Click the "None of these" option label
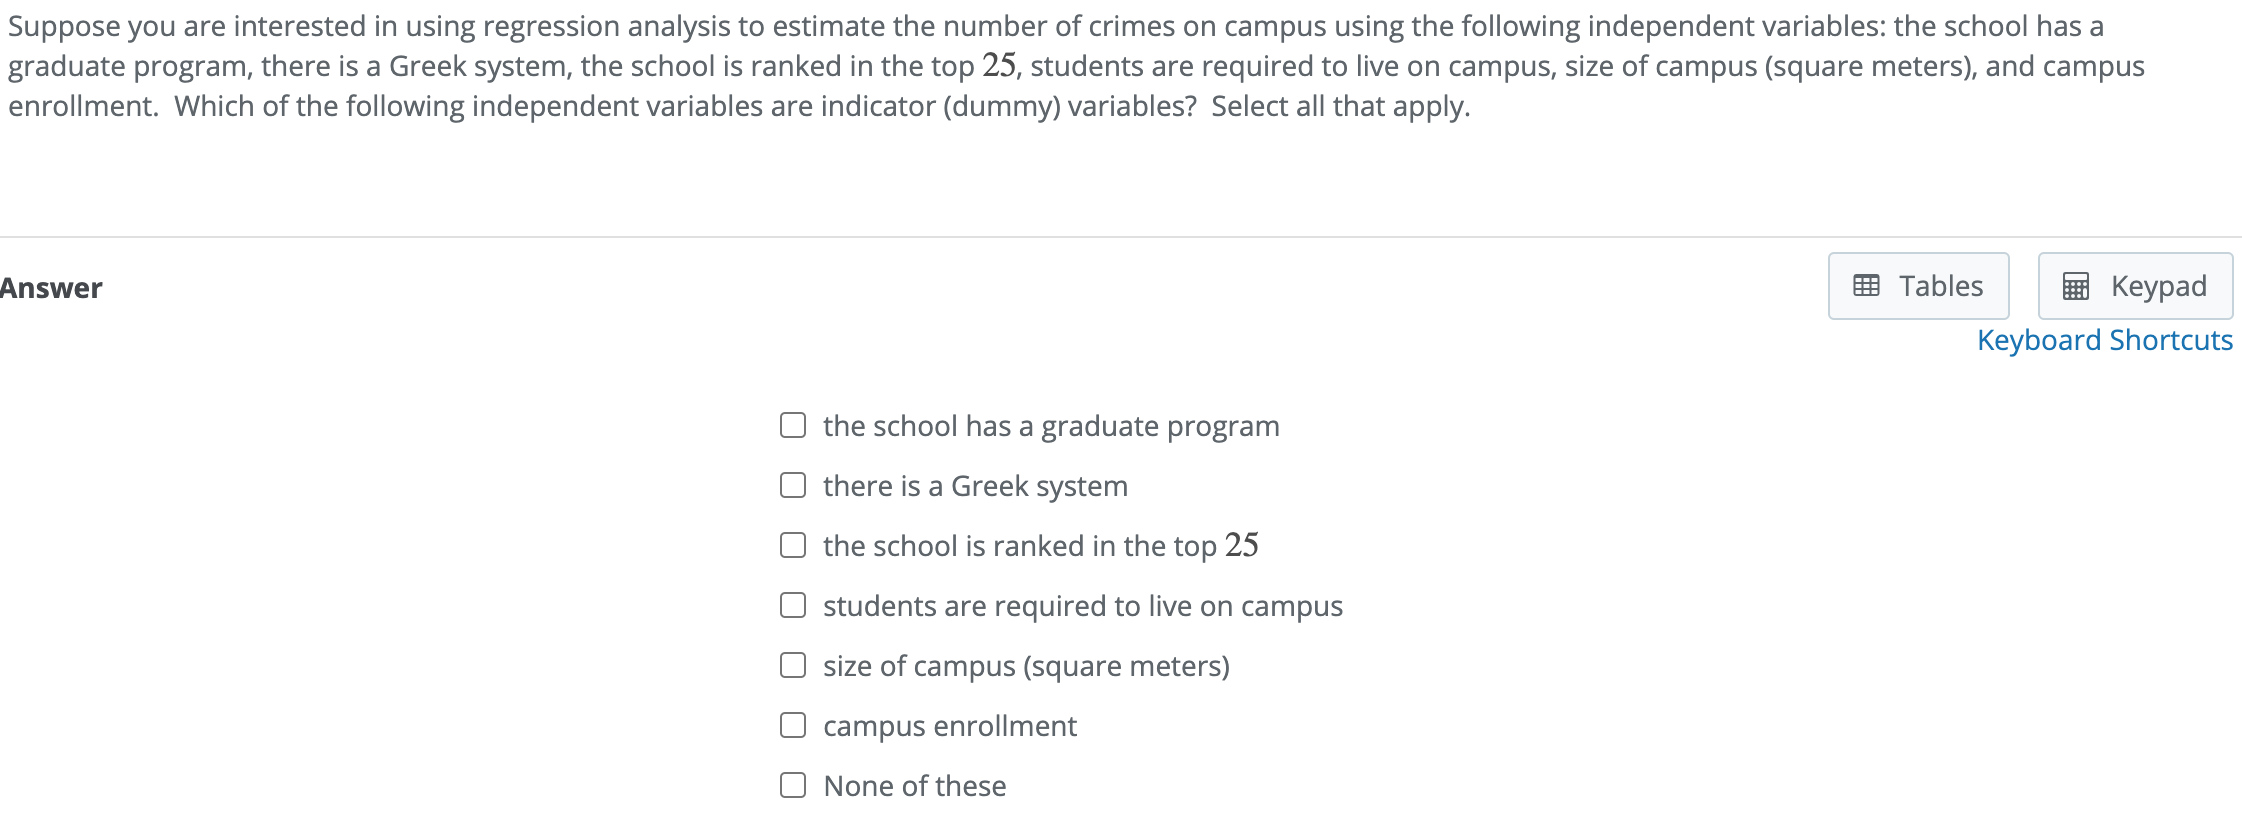 [x=914, y=786]
